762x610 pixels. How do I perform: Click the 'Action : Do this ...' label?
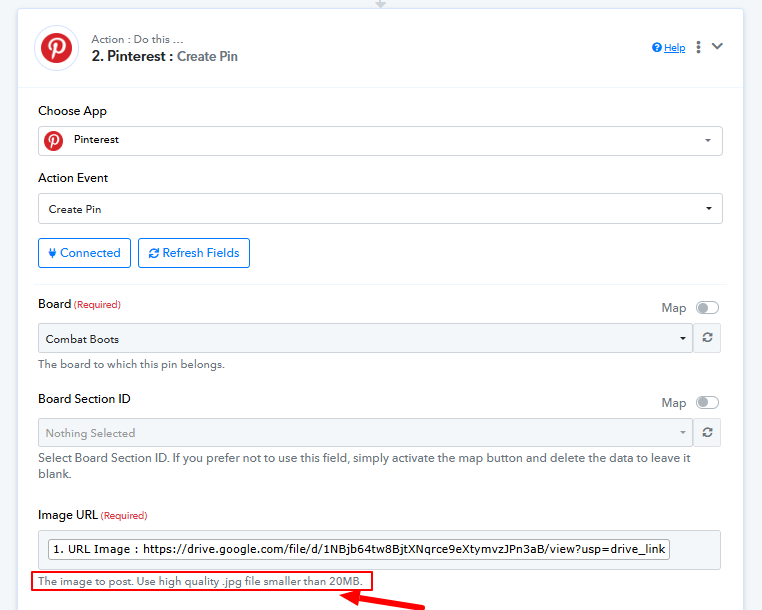pyautogui.click(x=137, y=39)
